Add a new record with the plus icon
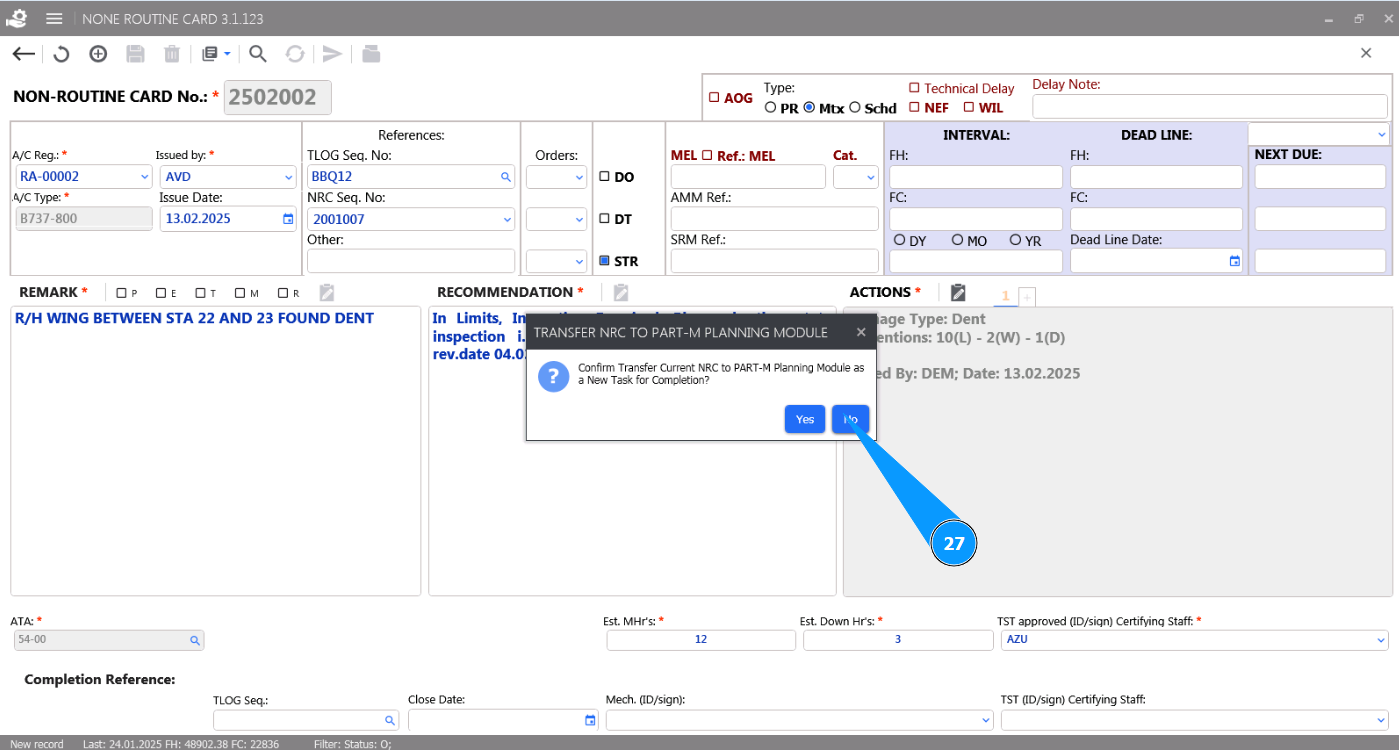The image size is (1399, 750). click(98, 54)
